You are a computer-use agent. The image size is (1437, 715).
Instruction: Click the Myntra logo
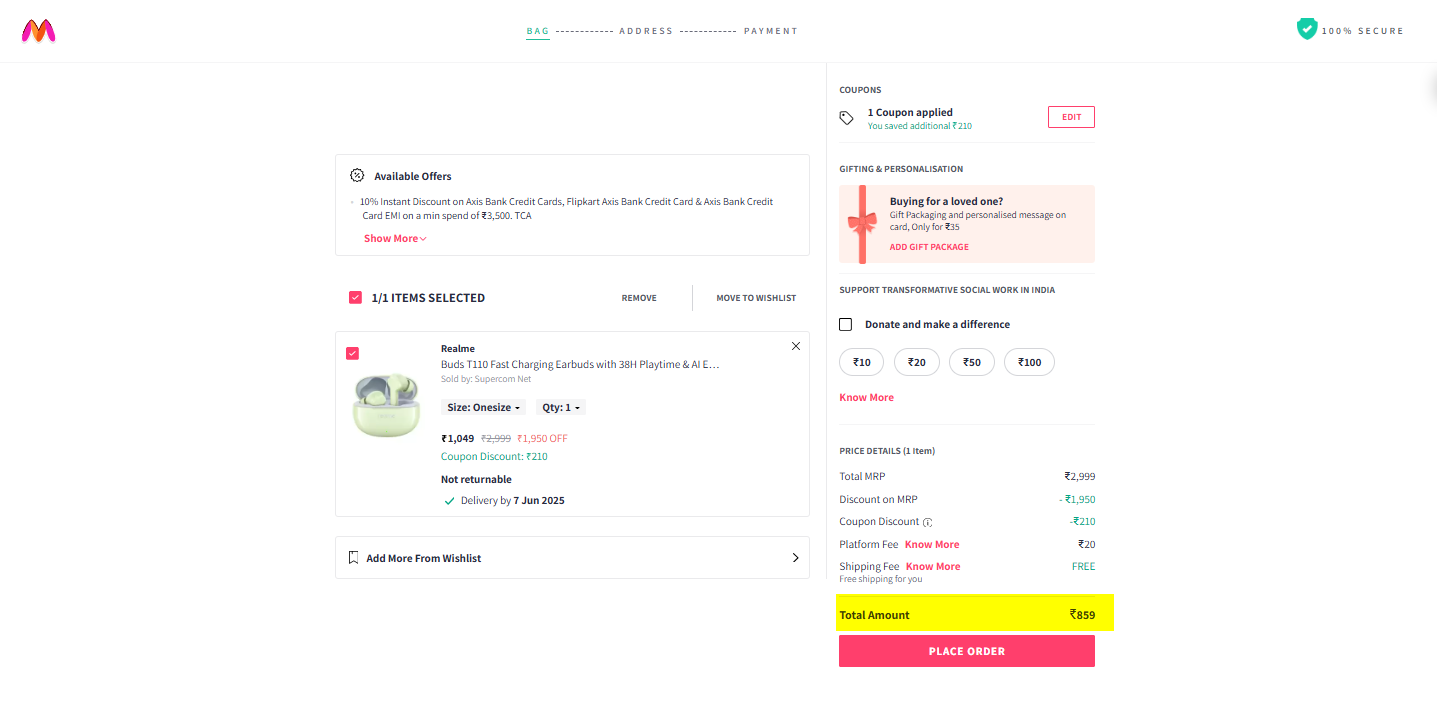point(38,31)
